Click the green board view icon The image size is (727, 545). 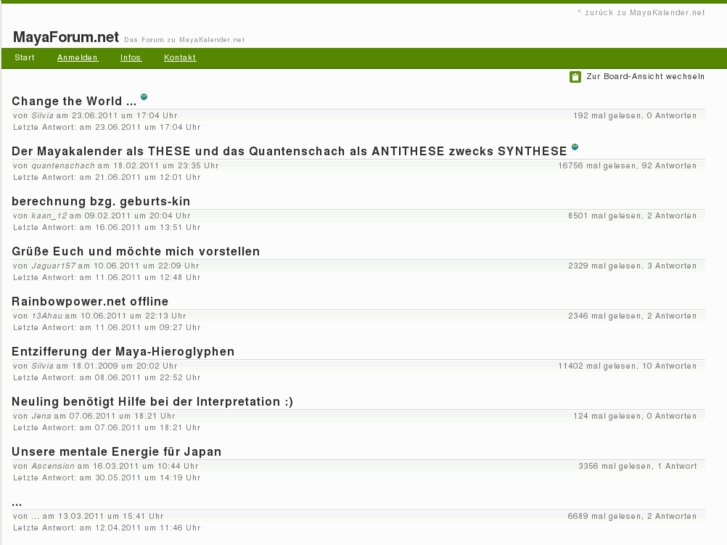[575, 77]
